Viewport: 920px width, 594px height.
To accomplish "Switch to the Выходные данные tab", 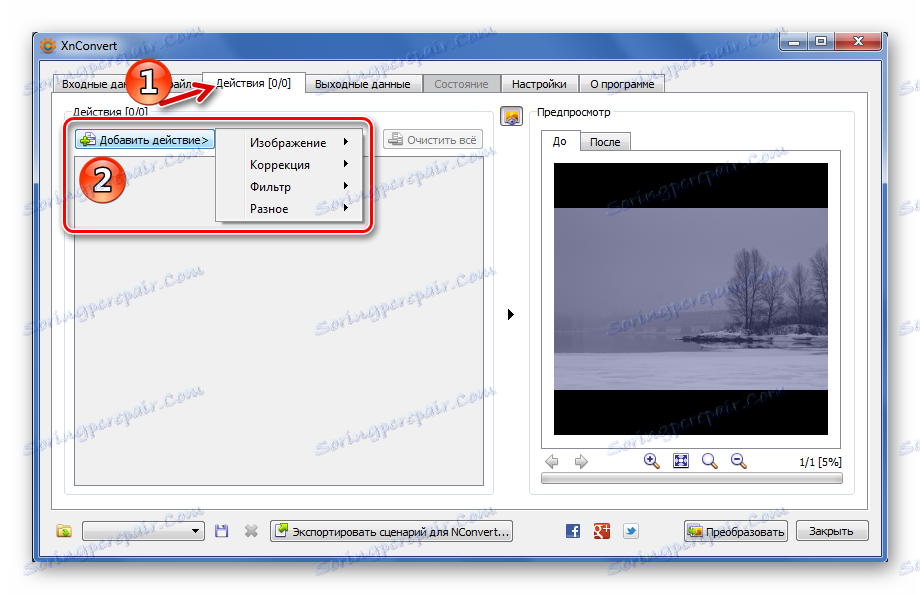I will tap(363, 84).
